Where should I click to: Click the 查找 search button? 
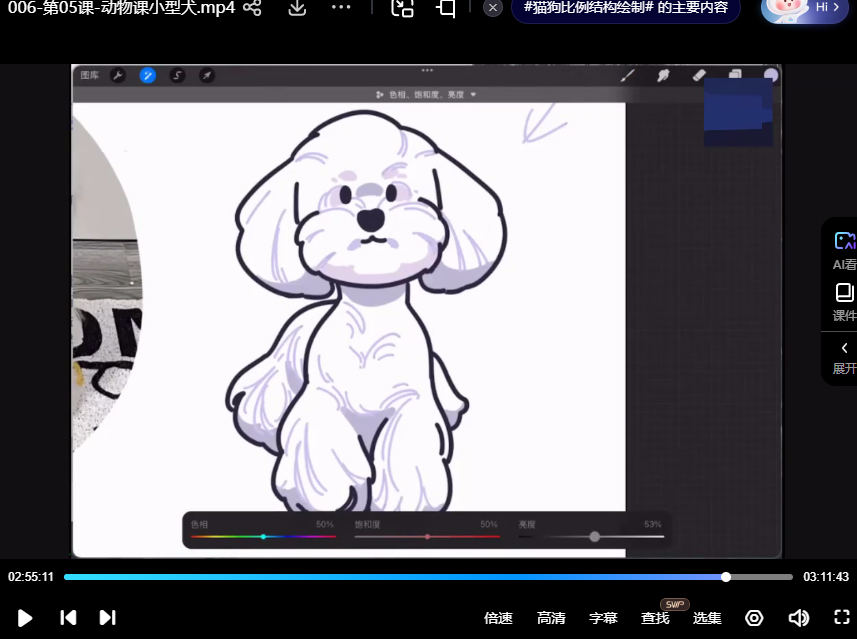pyautogui.click(x=655, y=618)
